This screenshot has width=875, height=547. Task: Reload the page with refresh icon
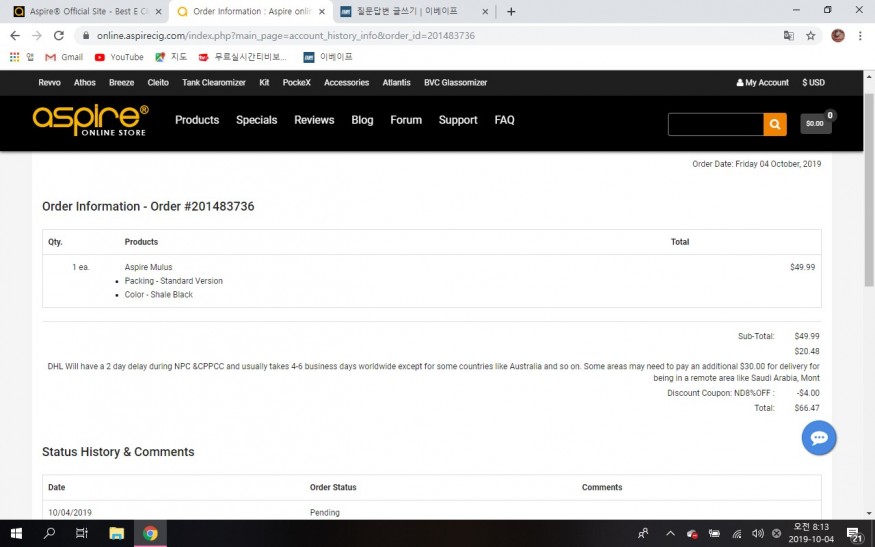pos(59,36)
